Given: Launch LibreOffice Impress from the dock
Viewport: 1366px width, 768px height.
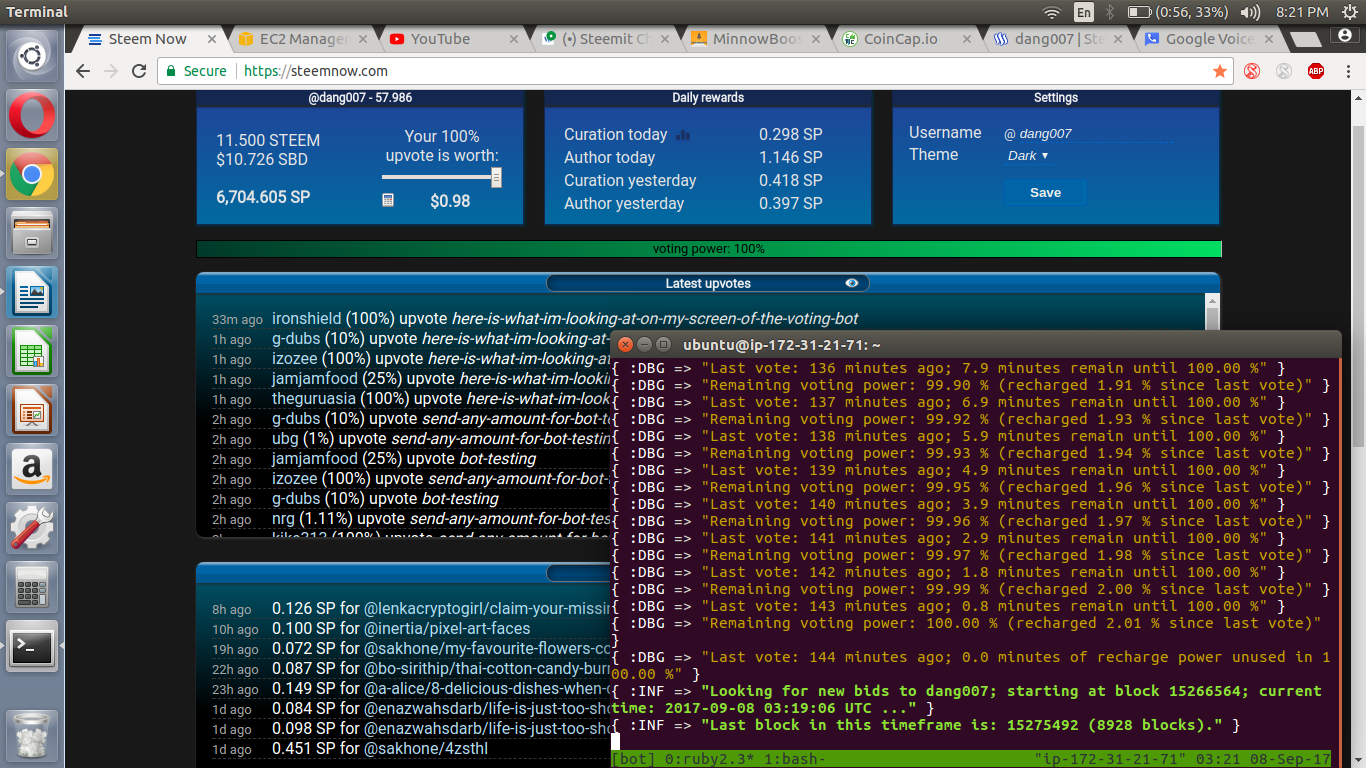Looking at the screenshot, I should pos(32,409).
